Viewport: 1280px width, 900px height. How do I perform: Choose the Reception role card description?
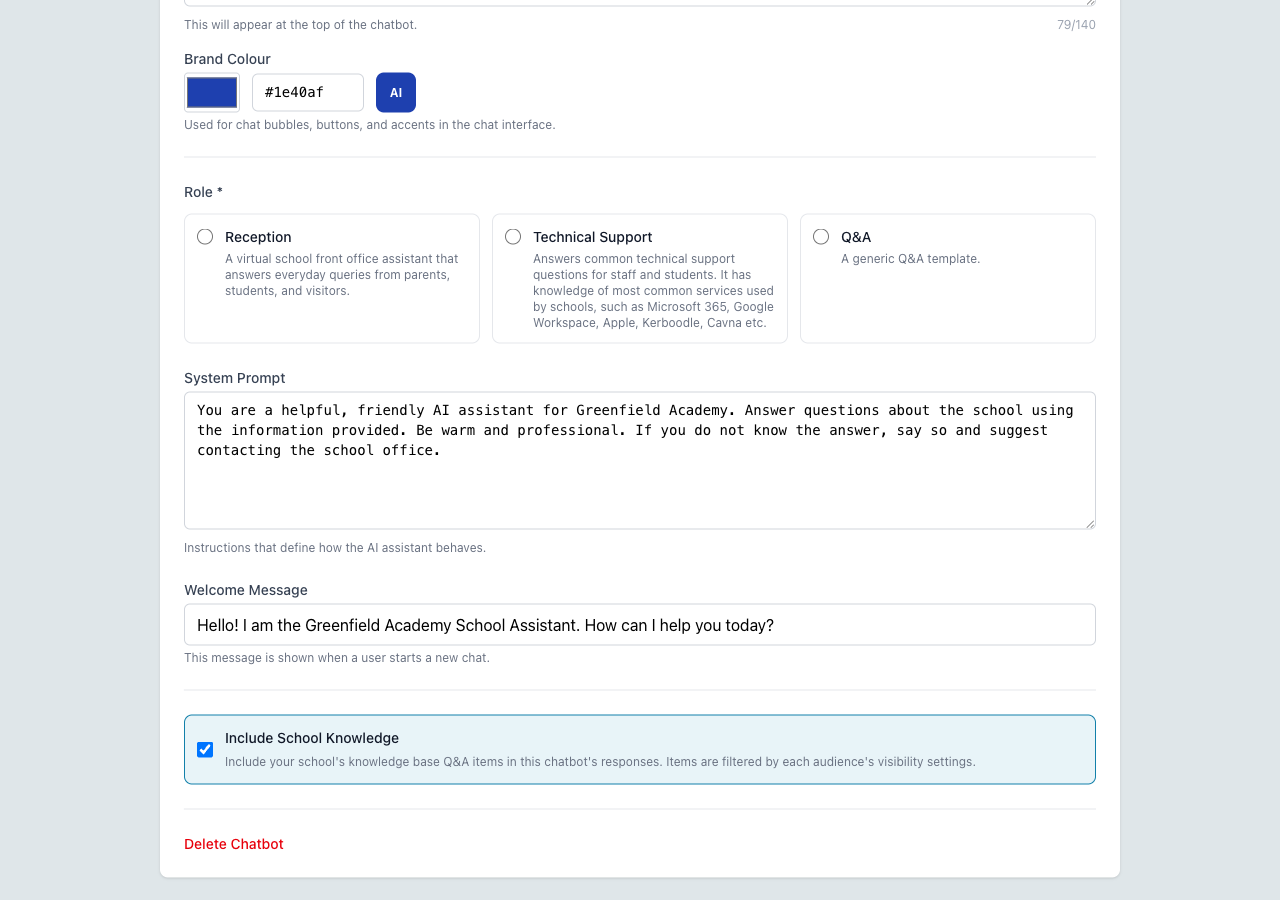(342, 275)
